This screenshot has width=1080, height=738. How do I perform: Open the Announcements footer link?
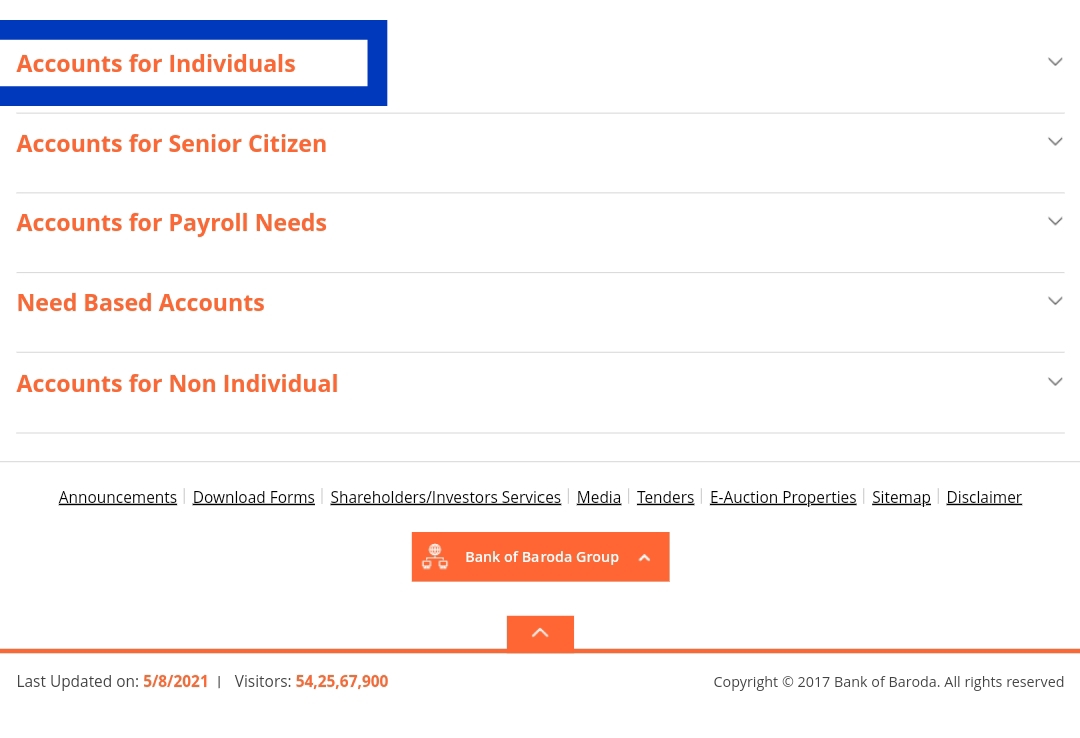118,497
